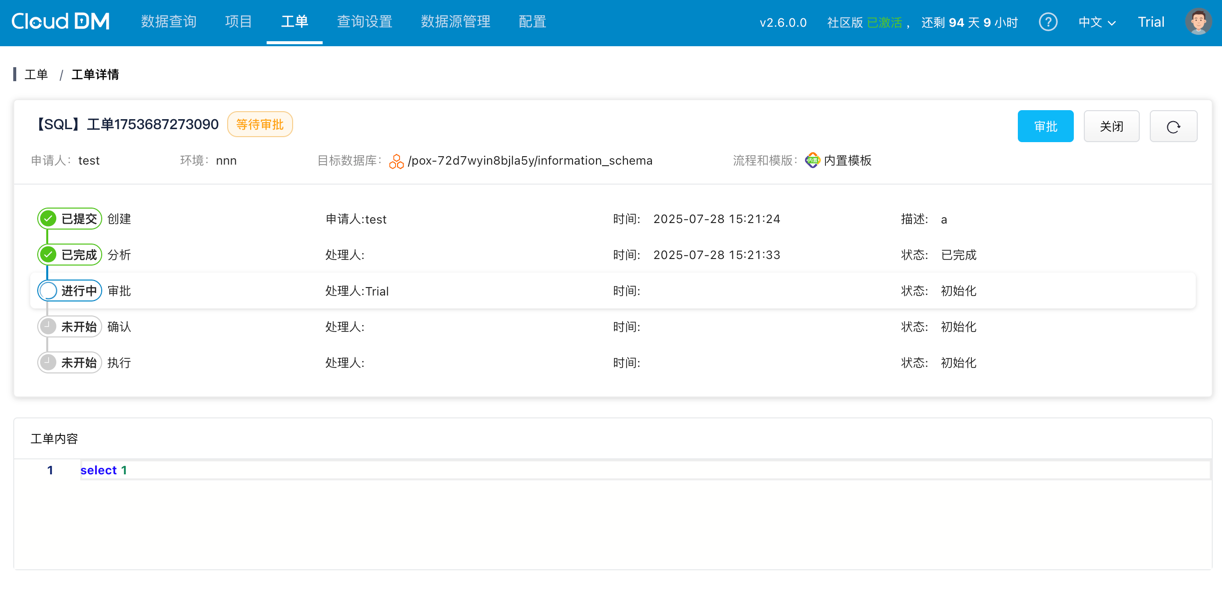This screenshot has height=598, width=1222.
Task: Click the refresh icon button
Action: coord(1173,127)
